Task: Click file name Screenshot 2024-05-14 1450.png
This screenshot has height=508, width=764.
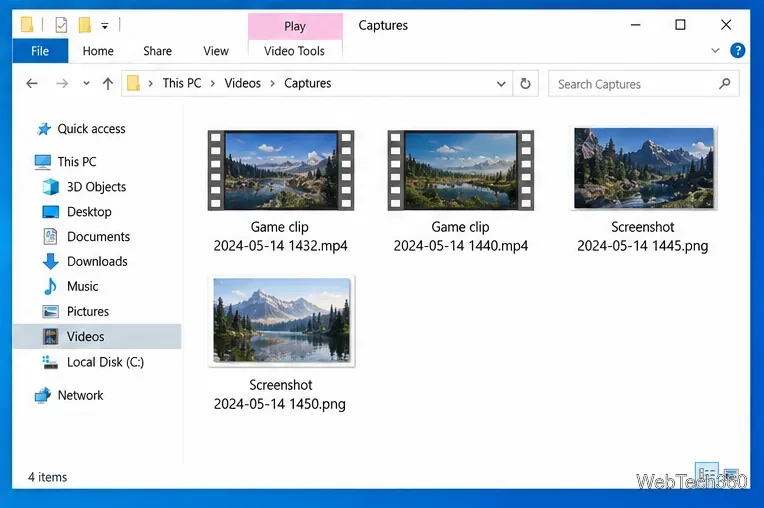Action: [280, 395]
